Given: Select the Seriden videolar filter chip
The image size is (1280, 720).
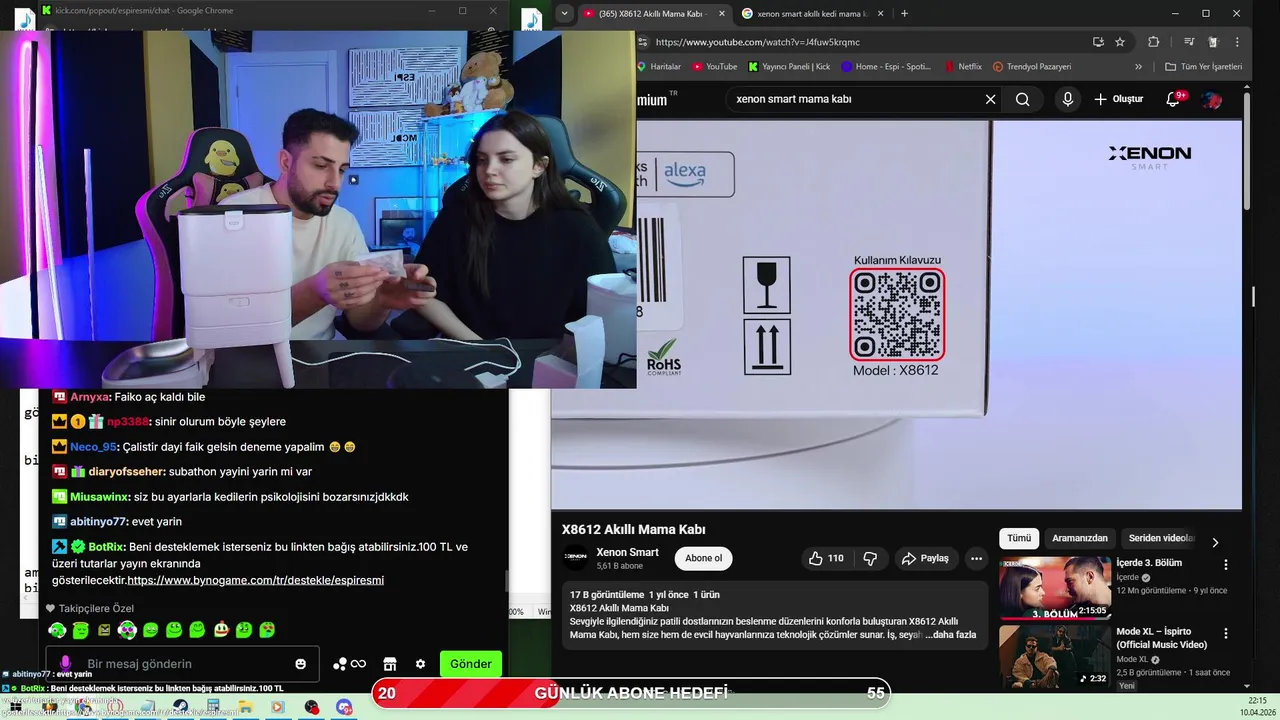Looking at the screenshot, I should click(1160, 538).
